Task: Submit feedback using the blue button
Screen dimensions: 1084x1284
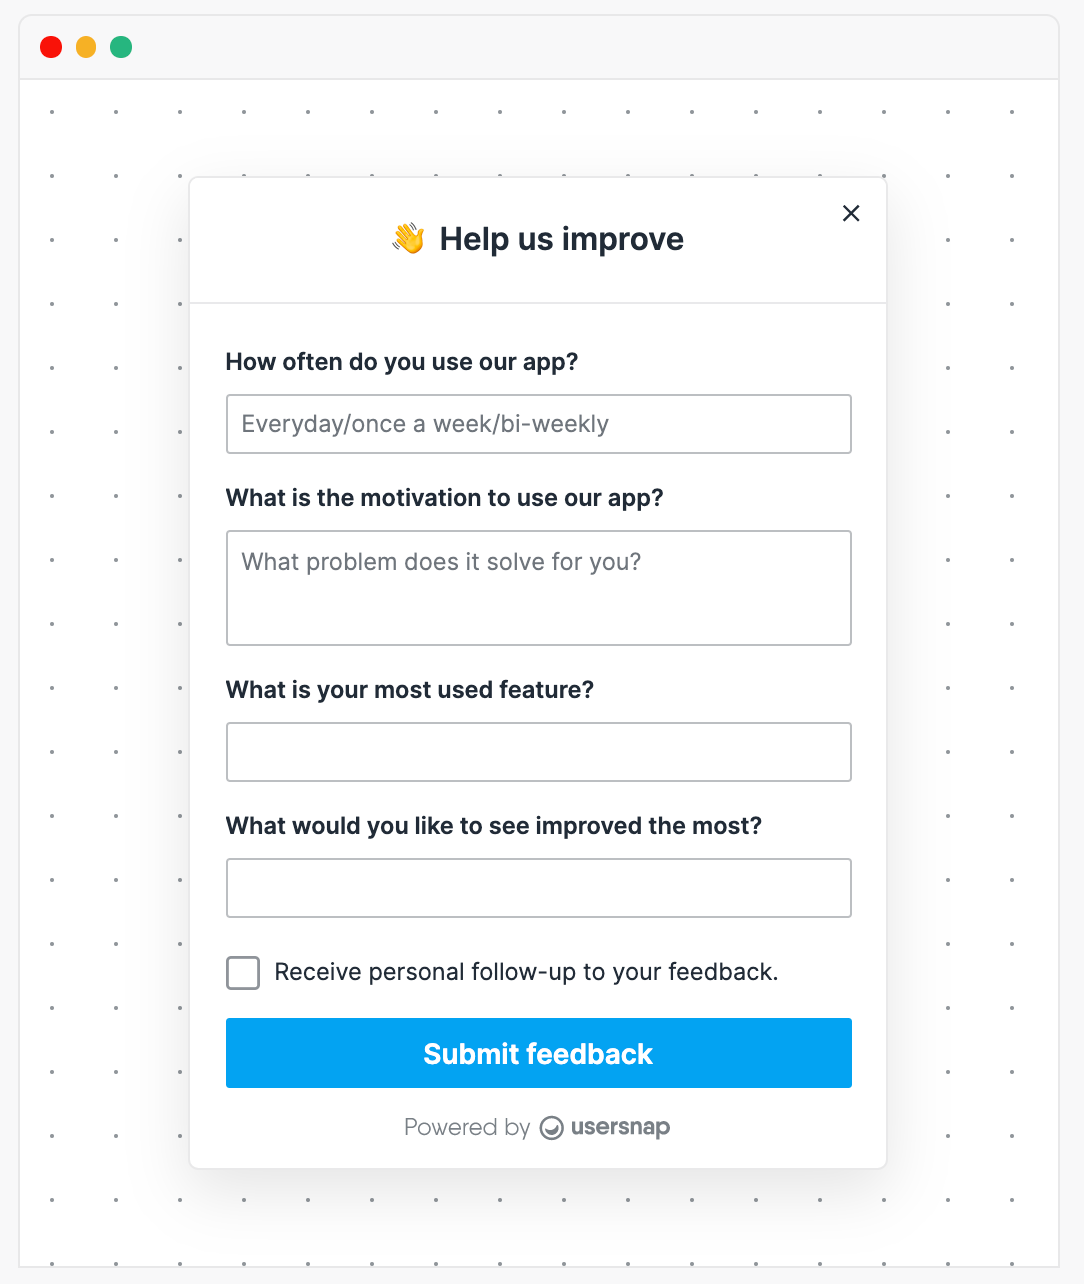Action: point(539,1053)
